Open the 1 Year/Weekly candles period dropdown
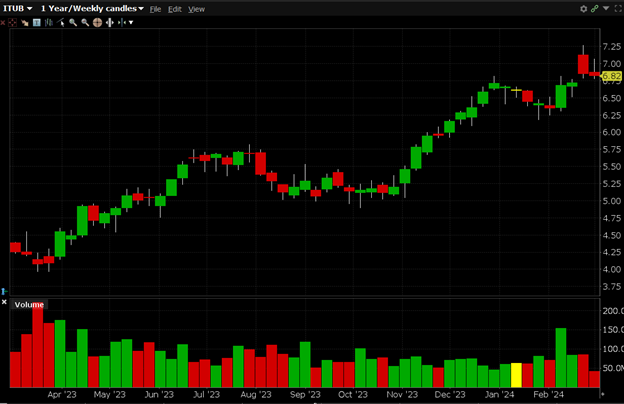This screenshot has height=404, width=624. pos(92,8)
